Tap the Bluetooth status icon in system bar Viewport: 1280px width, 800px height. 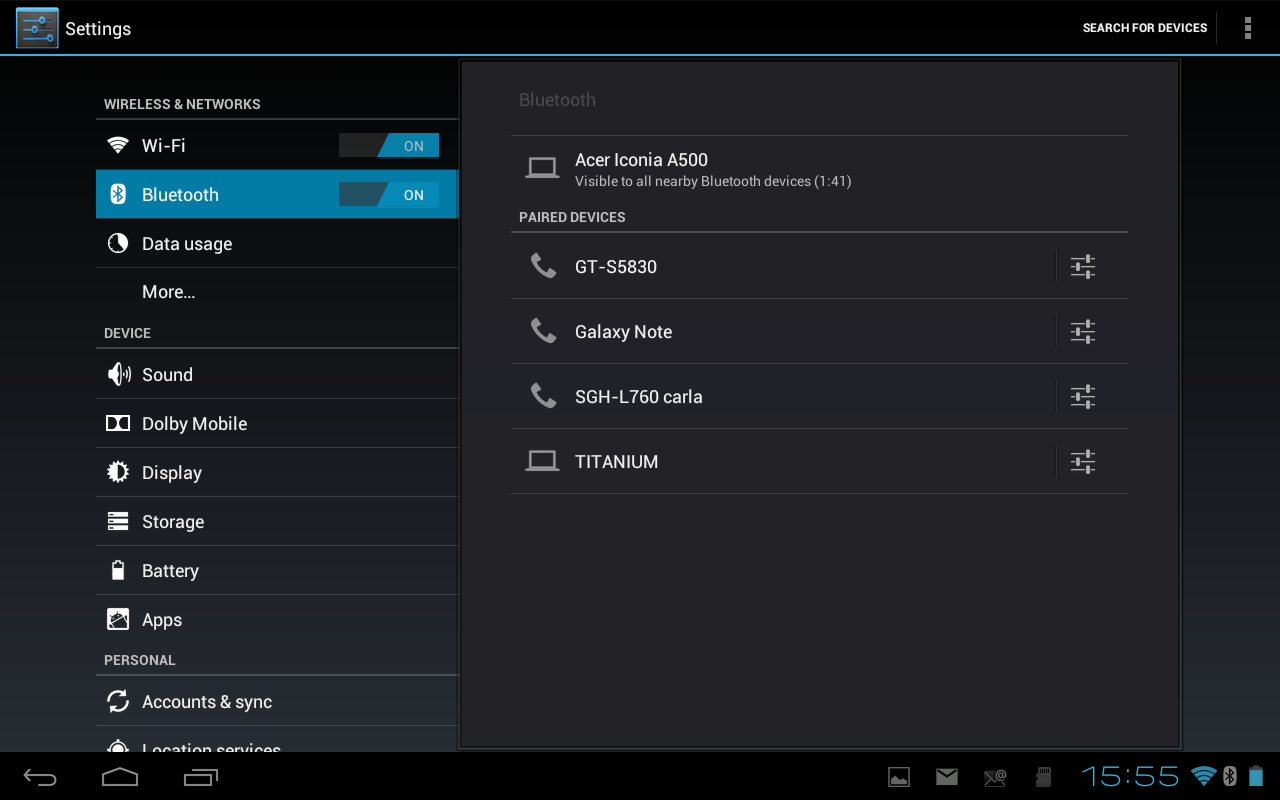coord(1230,776)
